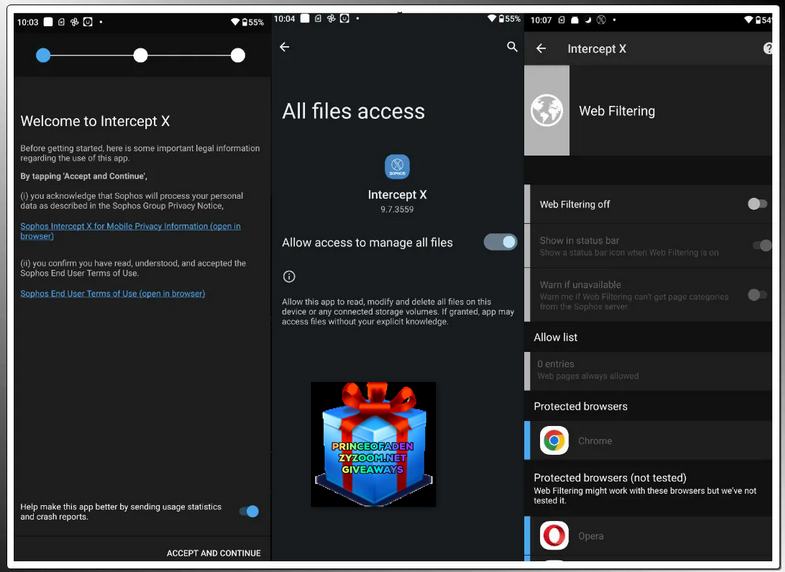785x572 pixels.
Task: Tap Protected browsers section header
Action: [580, 406]
